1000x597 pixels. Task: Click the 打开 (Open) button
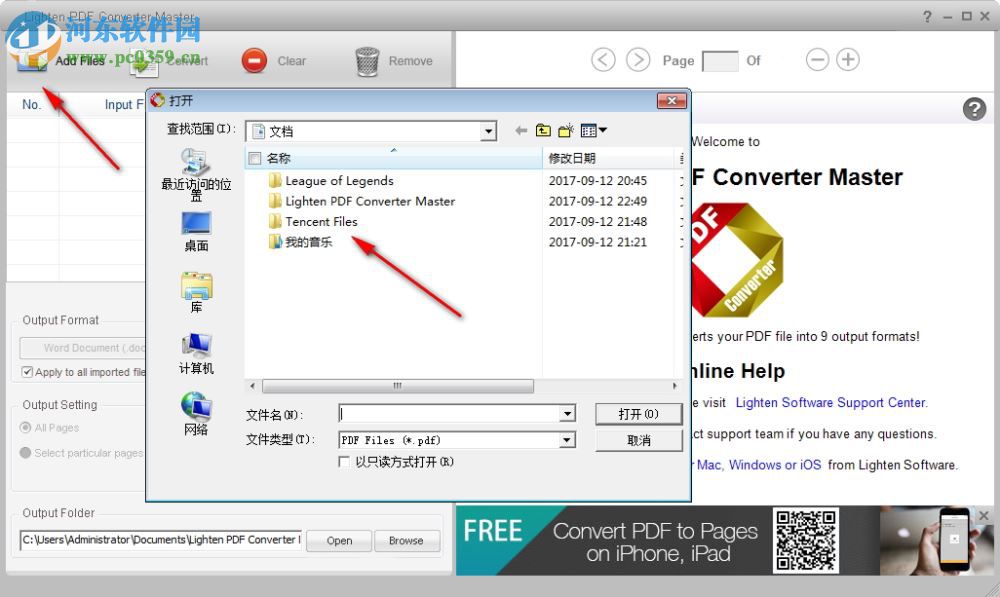638,413
